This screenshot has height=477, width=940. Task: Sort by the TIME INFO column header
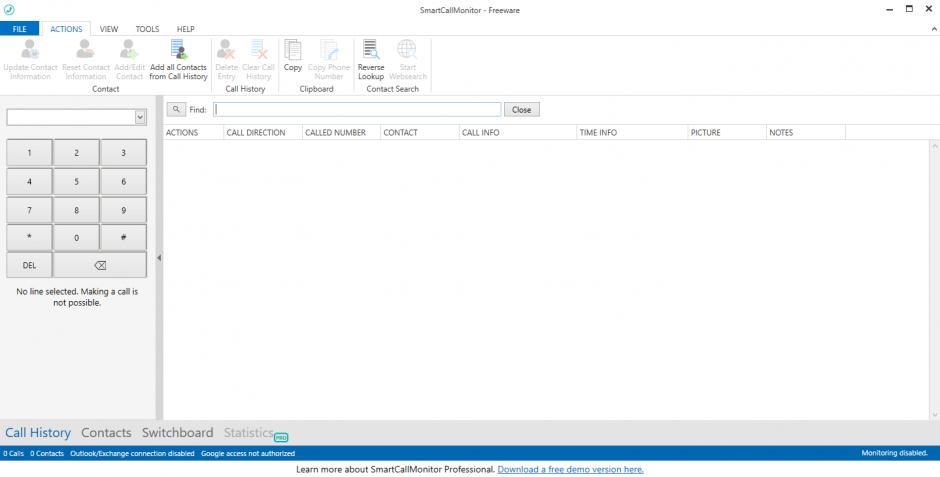point(632,132)
